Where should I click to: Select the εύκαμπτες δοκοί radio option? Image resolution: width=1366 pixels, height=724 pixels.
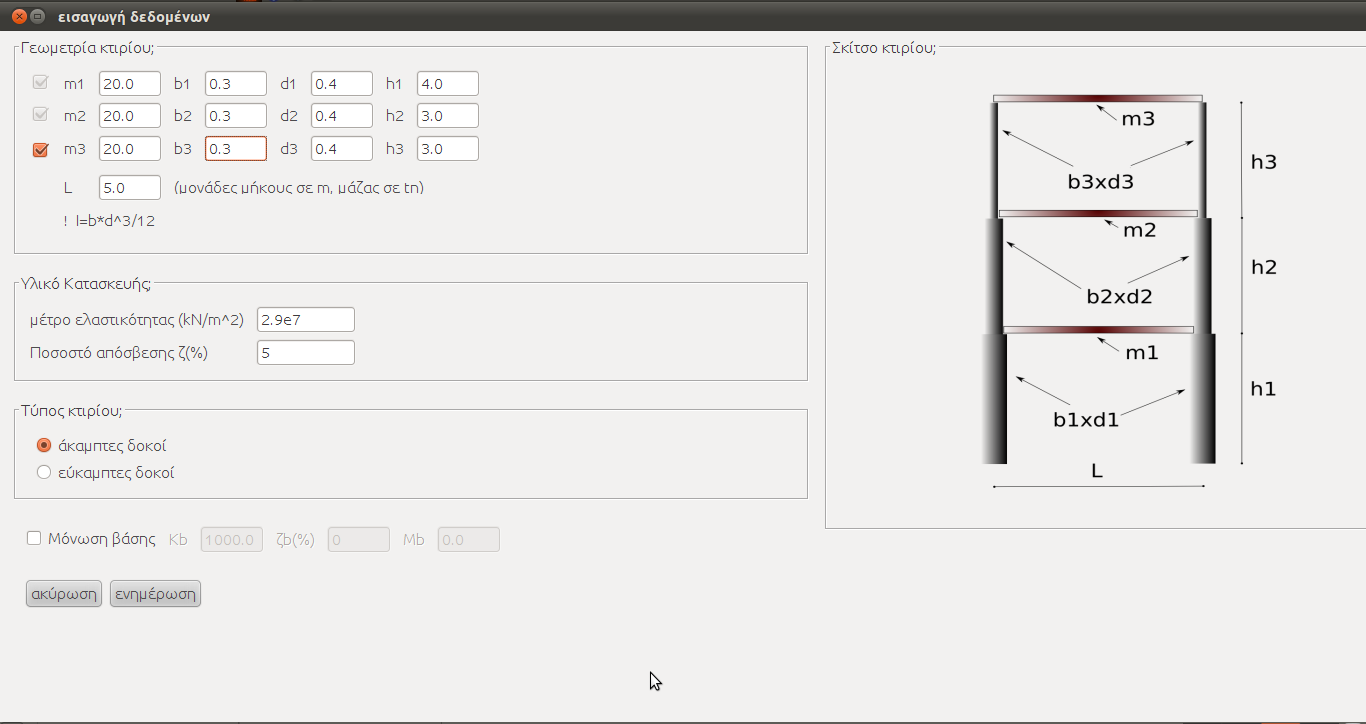(43, 473)
